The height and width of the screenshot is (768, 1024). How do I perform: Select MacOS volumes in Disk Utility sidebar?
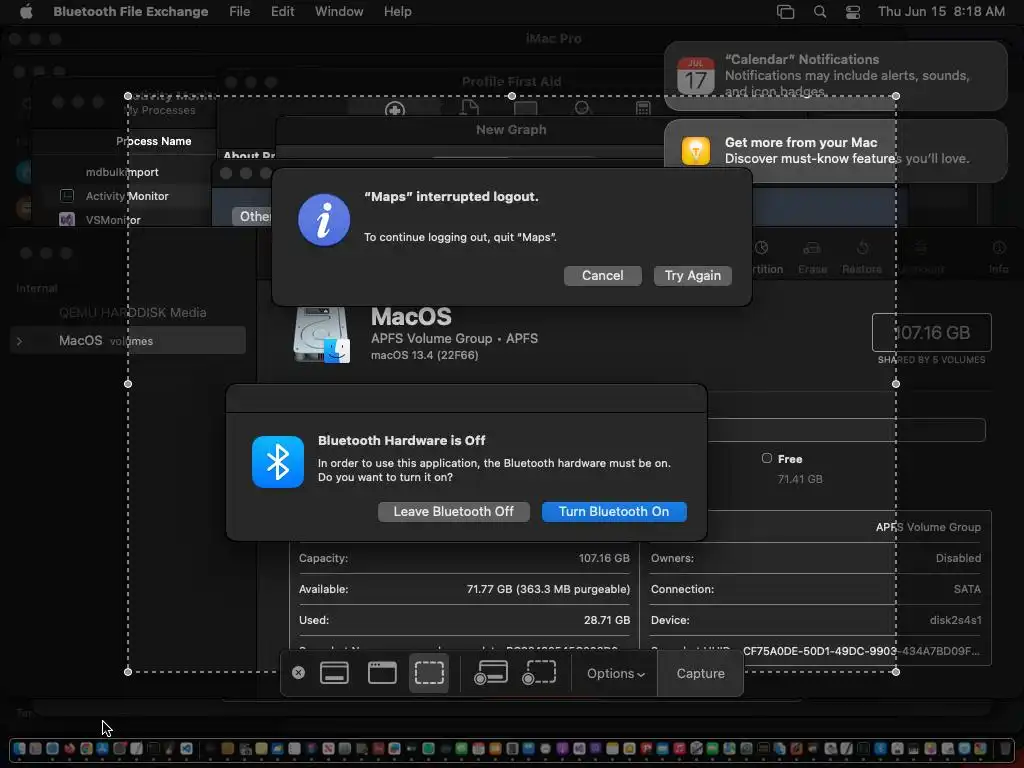[128, 340]
